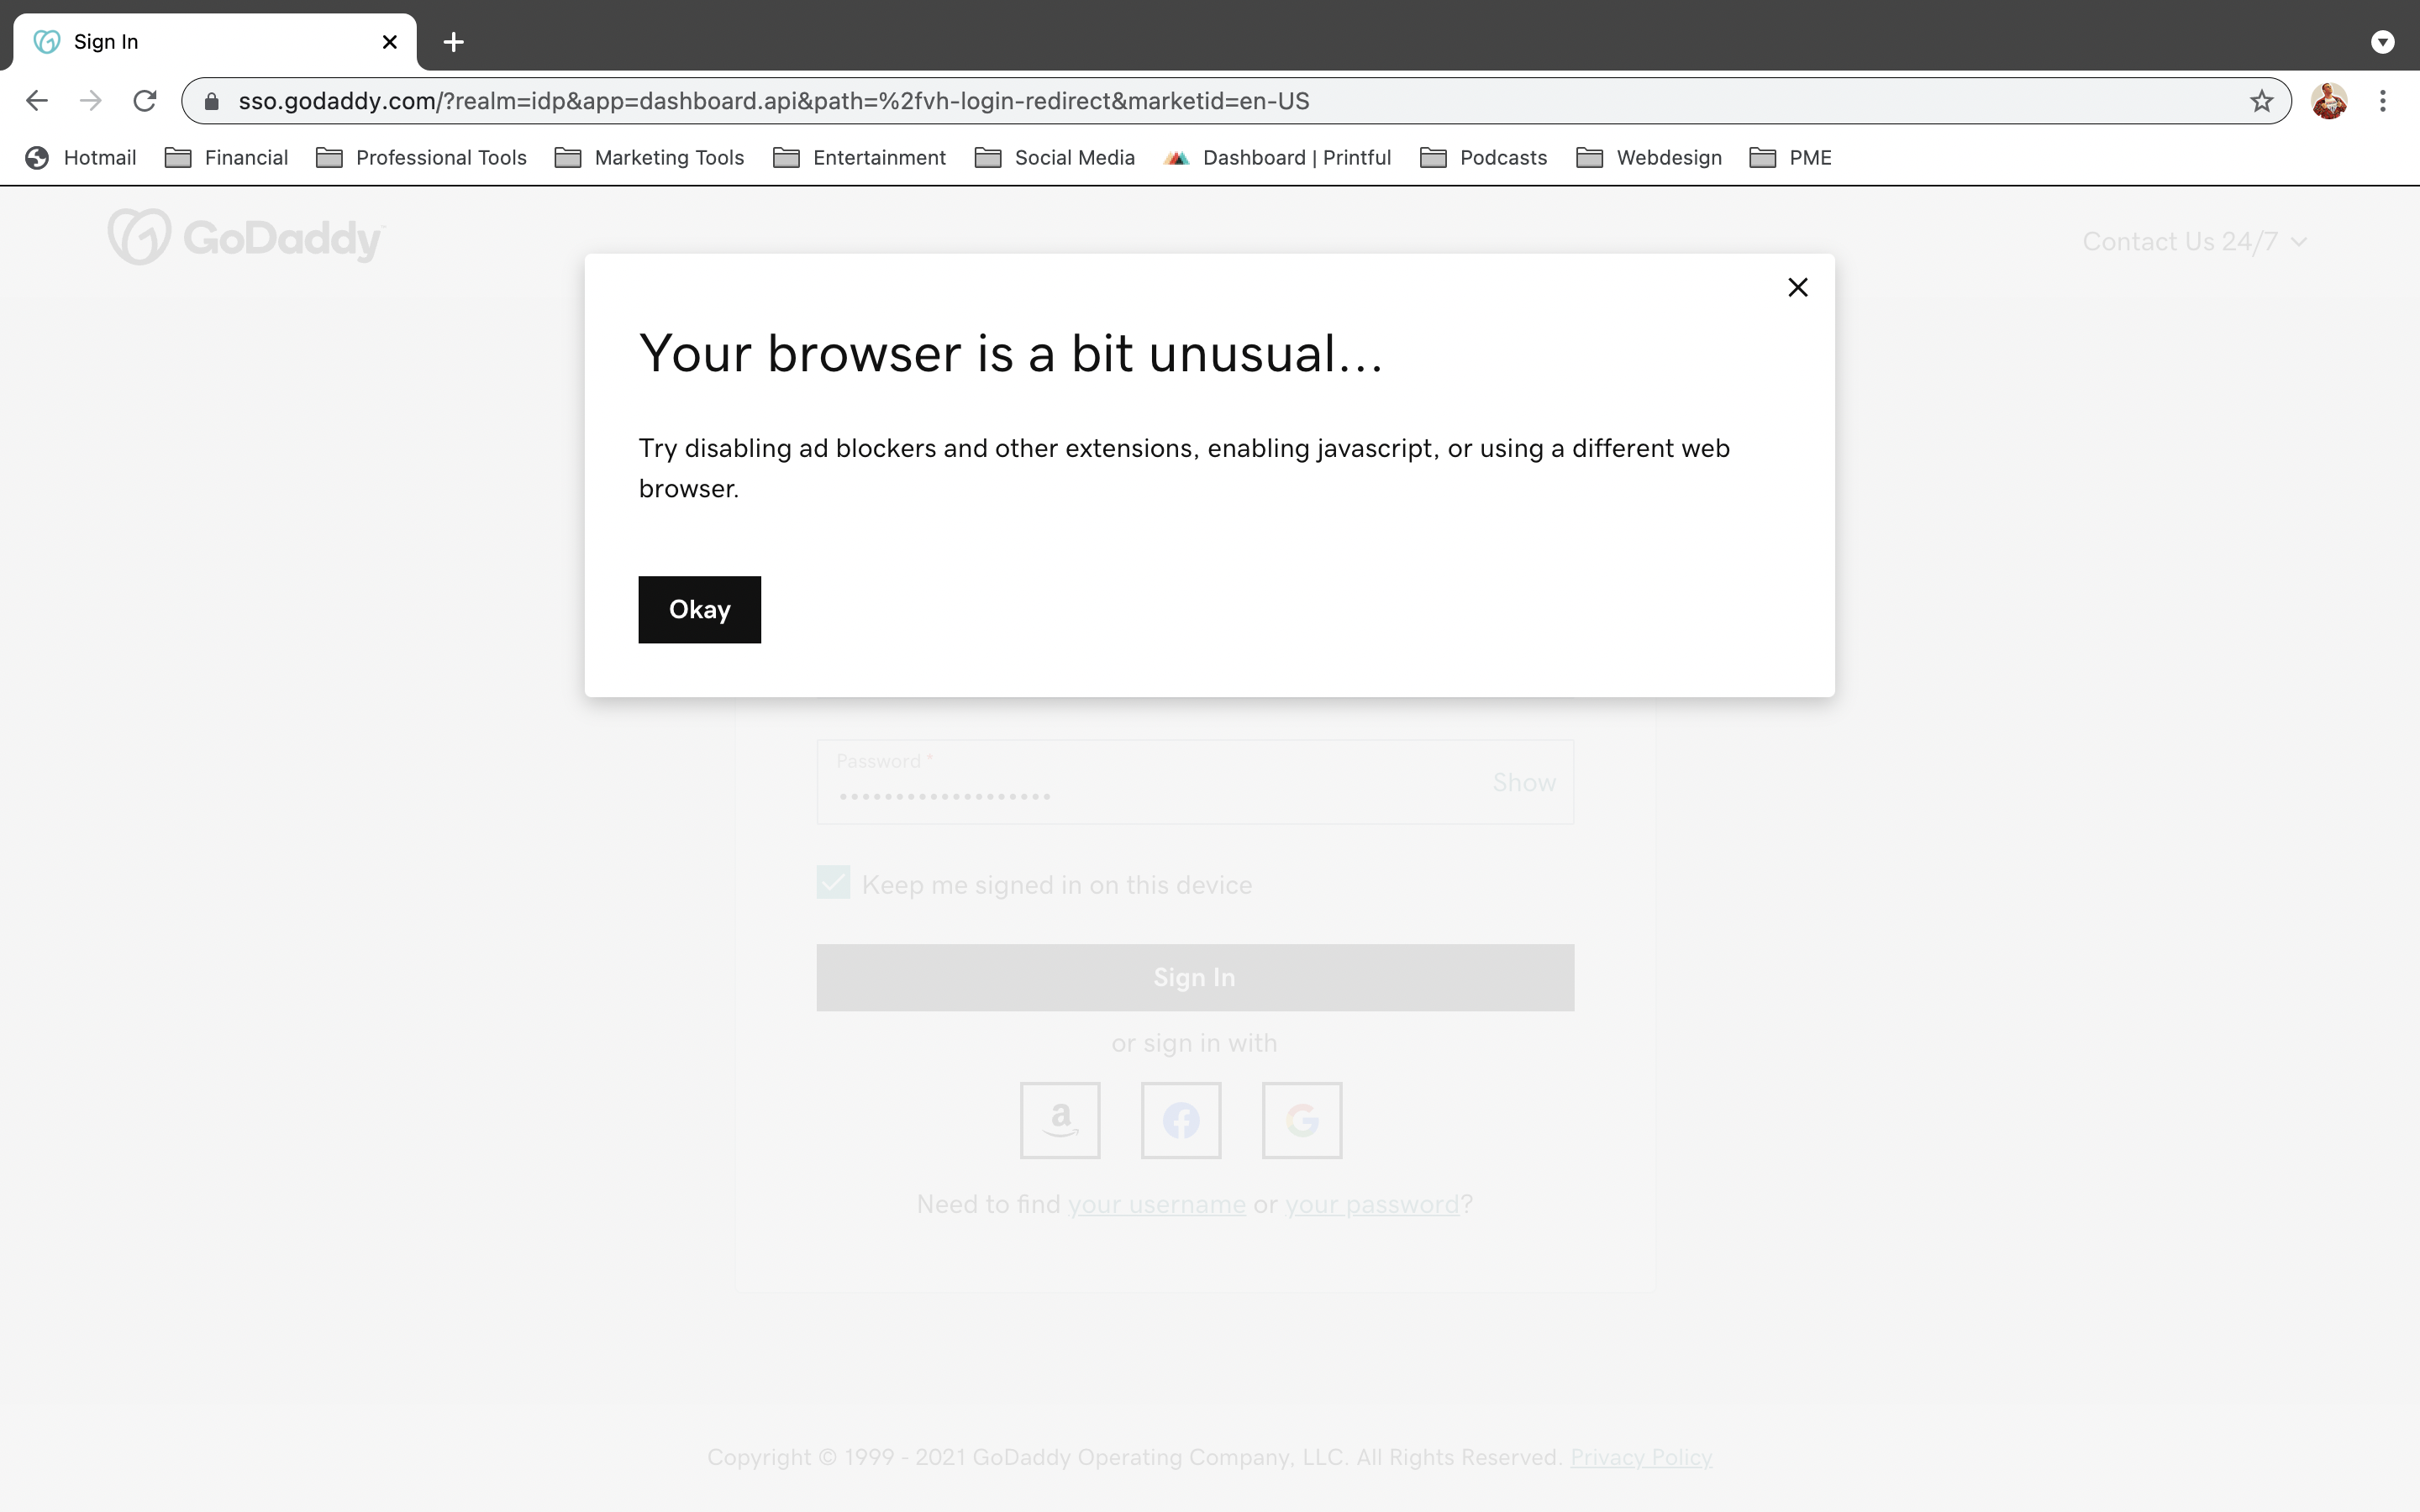Expand the Contact Us 24/7 dropdown
The height and width of the screenshot is (1512, 2420).
click(x=2196, y=240)
